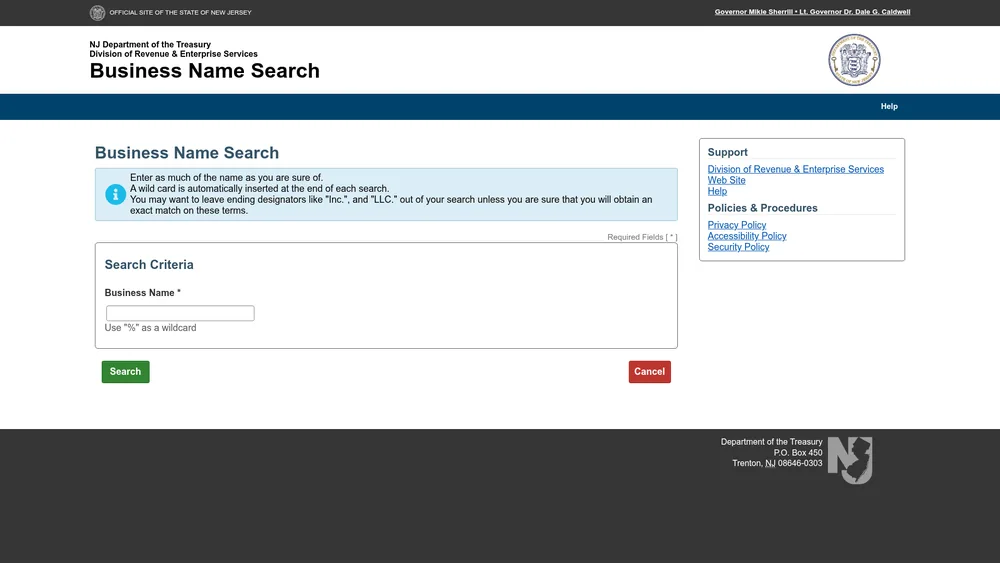The width and height of the screenshot is (1000, 563).
Task: Click the 'Search Criteria' heading
Action: pyautogui.click(x=149, y=265)
